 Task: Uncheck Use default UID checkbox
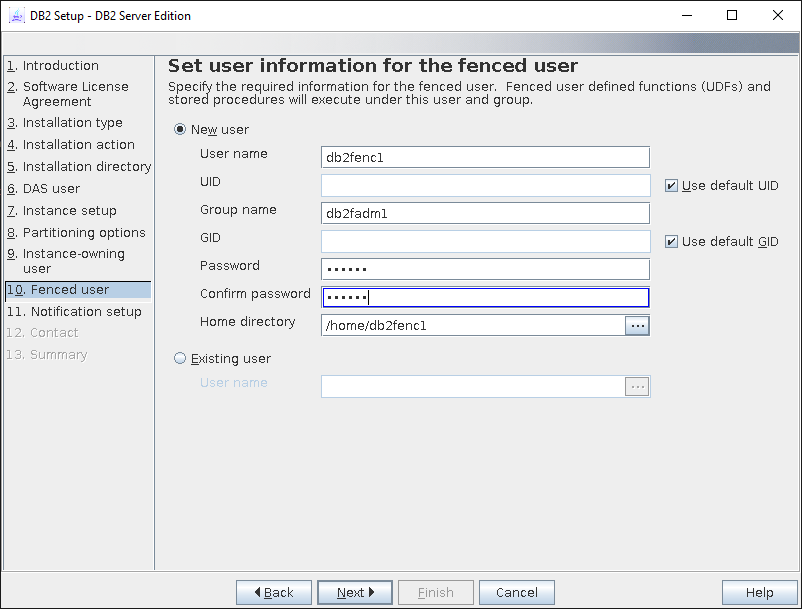[672, 186]
